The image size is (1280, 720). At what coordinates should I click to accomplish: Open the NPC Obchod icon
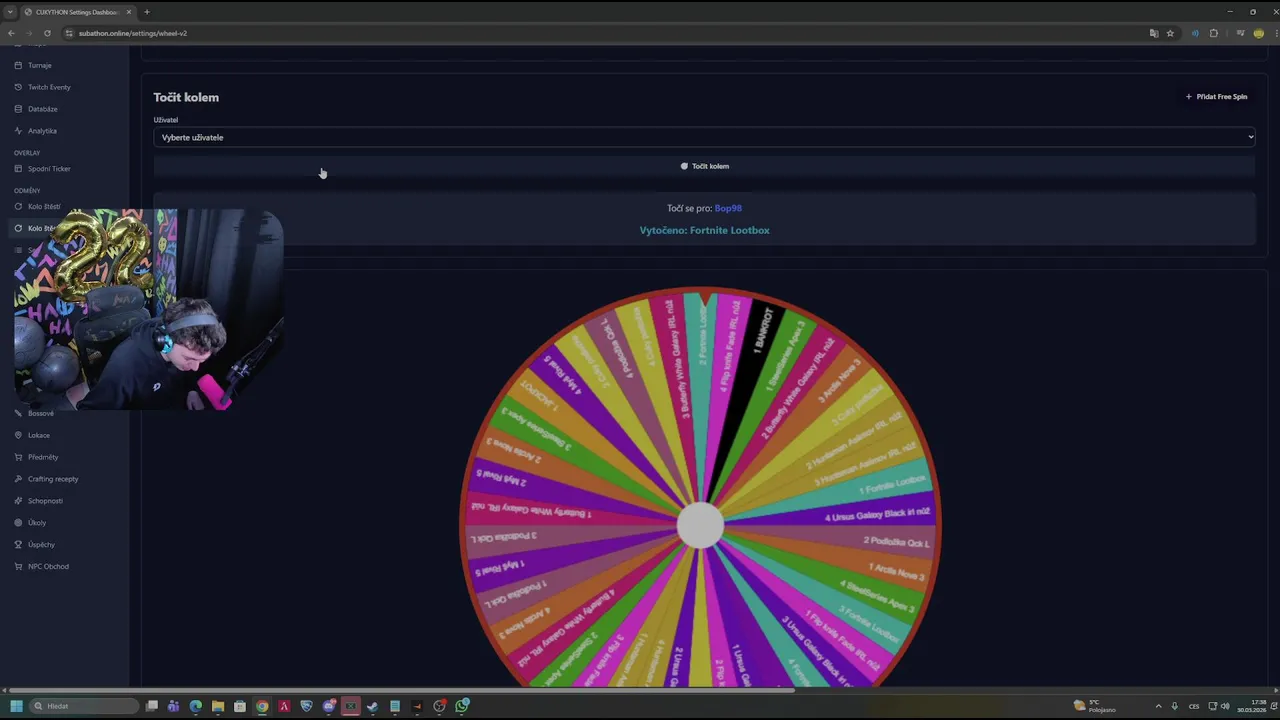click(18, 567)
